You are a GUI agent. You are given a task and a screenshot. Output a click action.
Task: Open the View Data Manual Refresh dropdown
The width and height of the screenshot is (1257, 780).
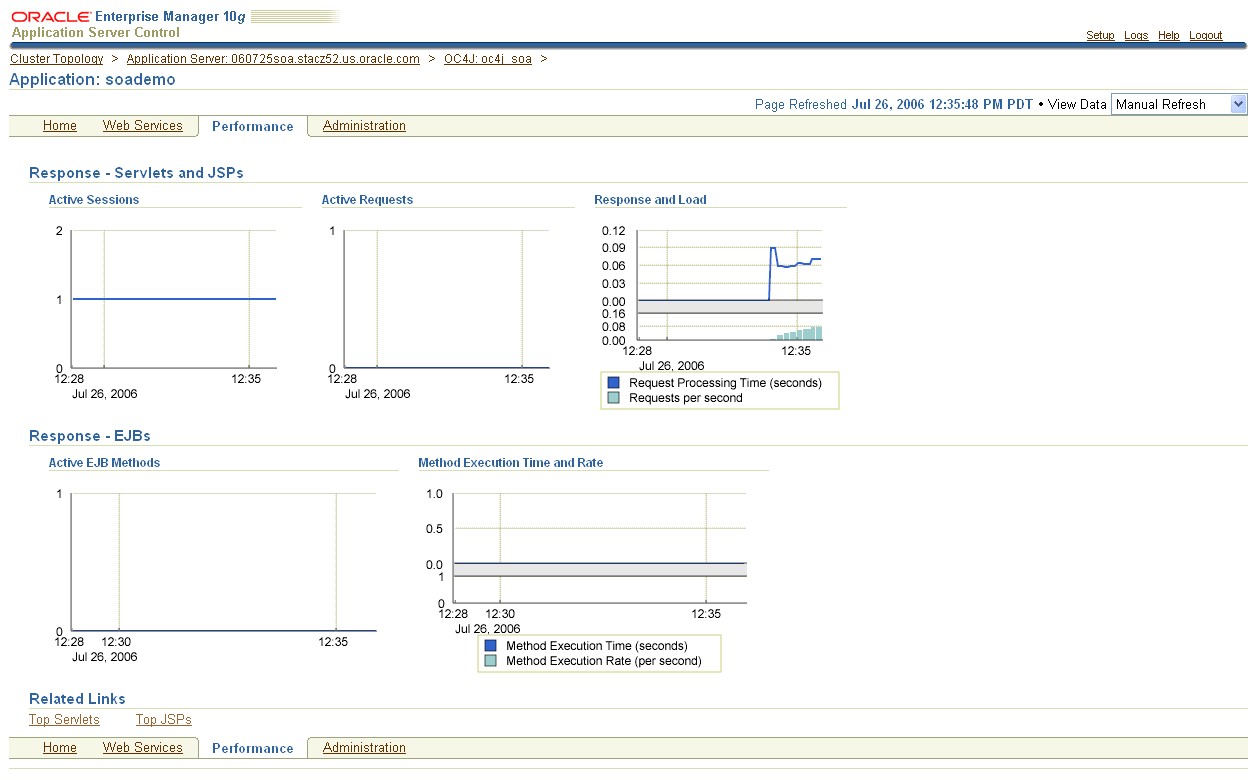click(1179, 104)
